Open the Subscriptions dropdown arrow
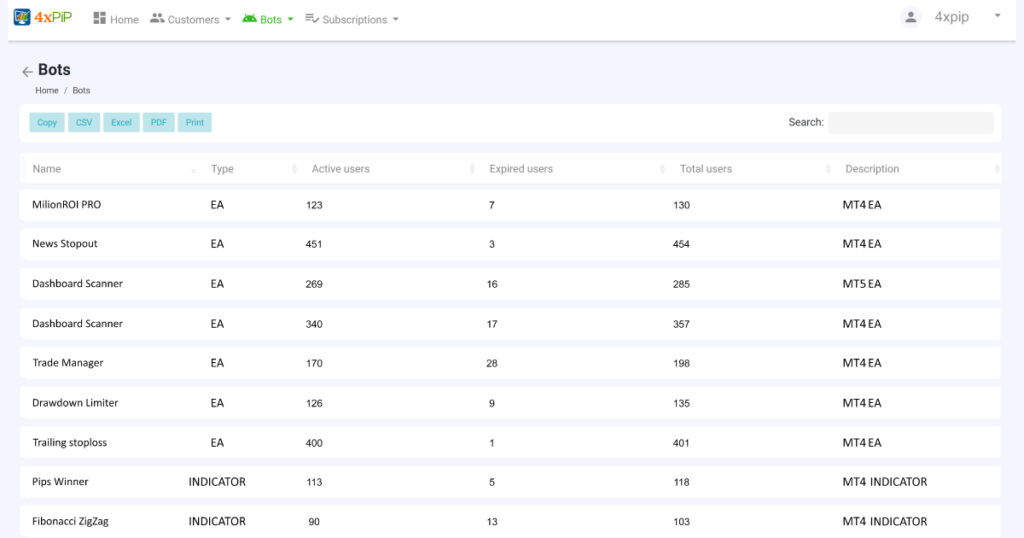The image size is (1024, 538). (x=396, y=20)
